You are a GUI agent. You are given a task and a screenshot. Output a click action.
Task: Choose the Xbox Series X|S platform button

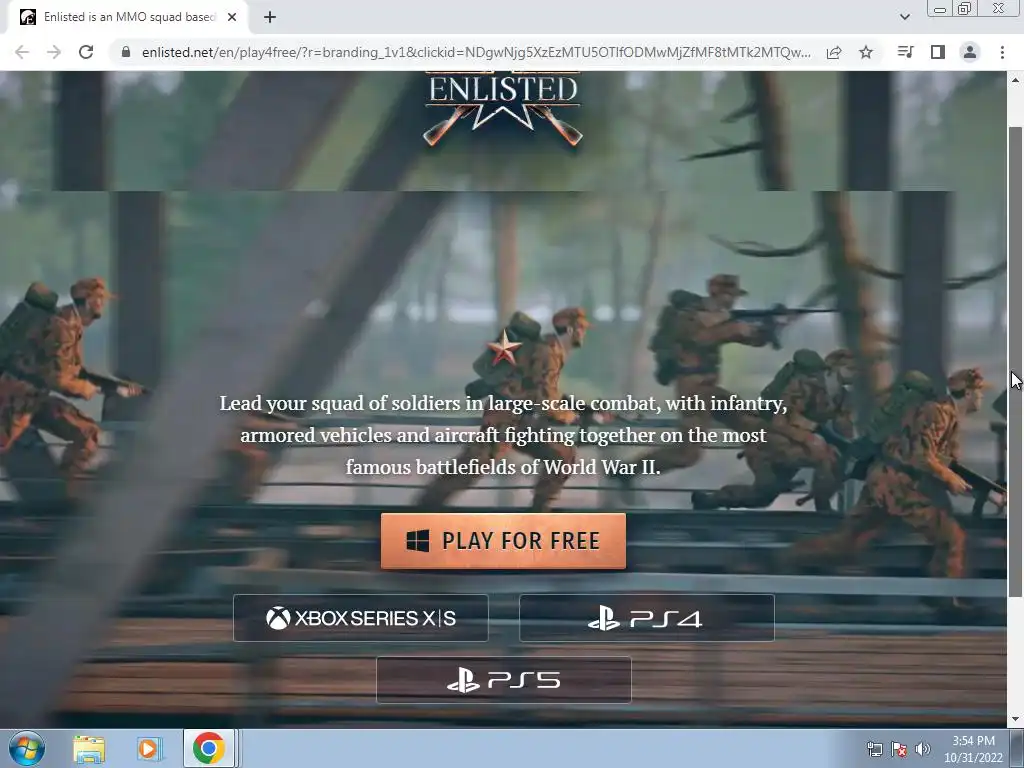pyautogui.click(x=360, y=618)
